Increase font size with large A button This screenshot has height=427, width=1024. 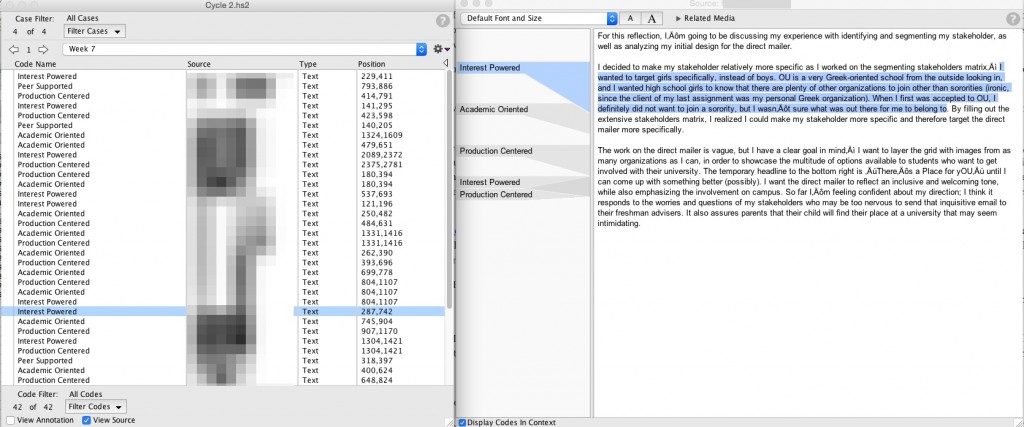[651, 18]
